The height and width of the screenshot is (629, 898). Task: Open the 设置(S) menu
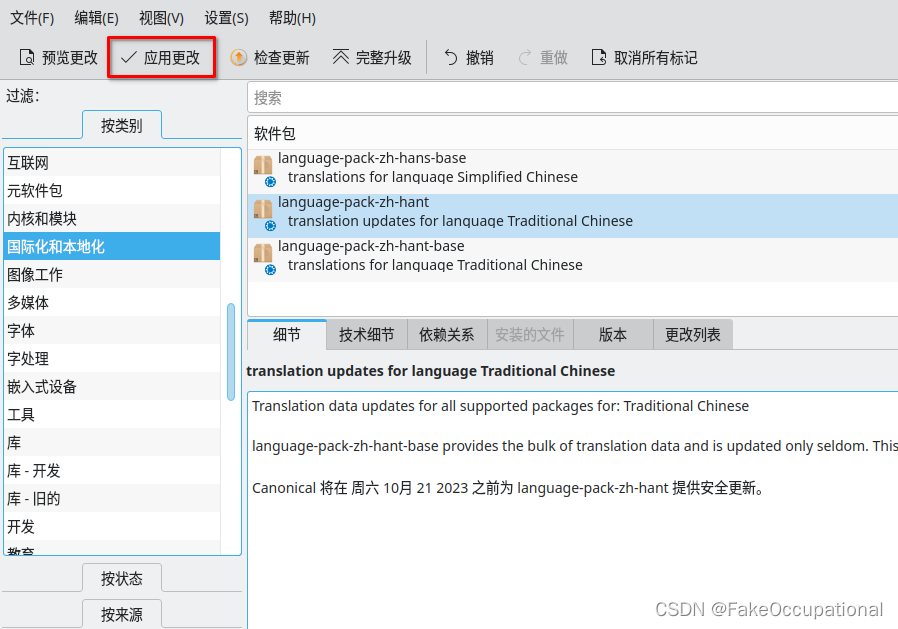pos(226,18)
